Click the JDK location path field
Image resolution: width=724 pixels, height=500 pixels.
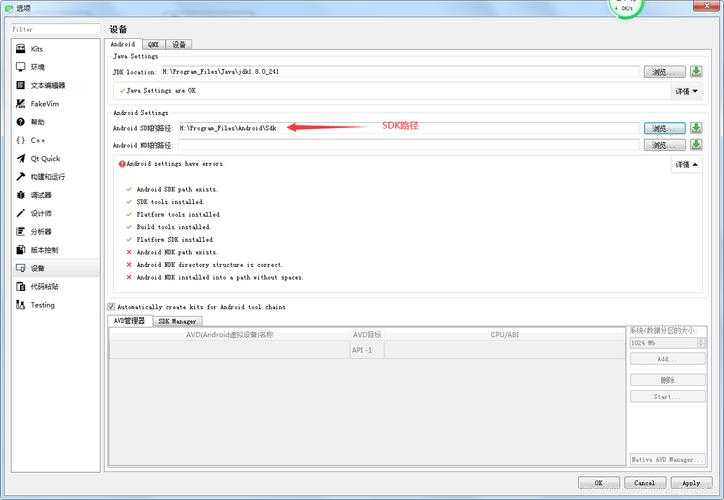(400, 72)
